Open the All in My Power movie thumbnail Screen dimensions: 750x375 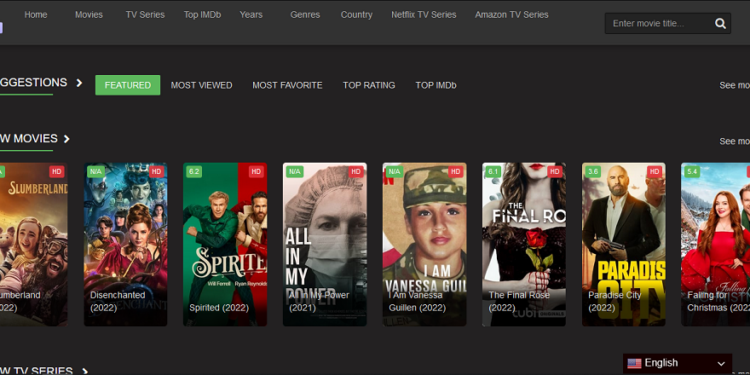[x=325, y=244]
